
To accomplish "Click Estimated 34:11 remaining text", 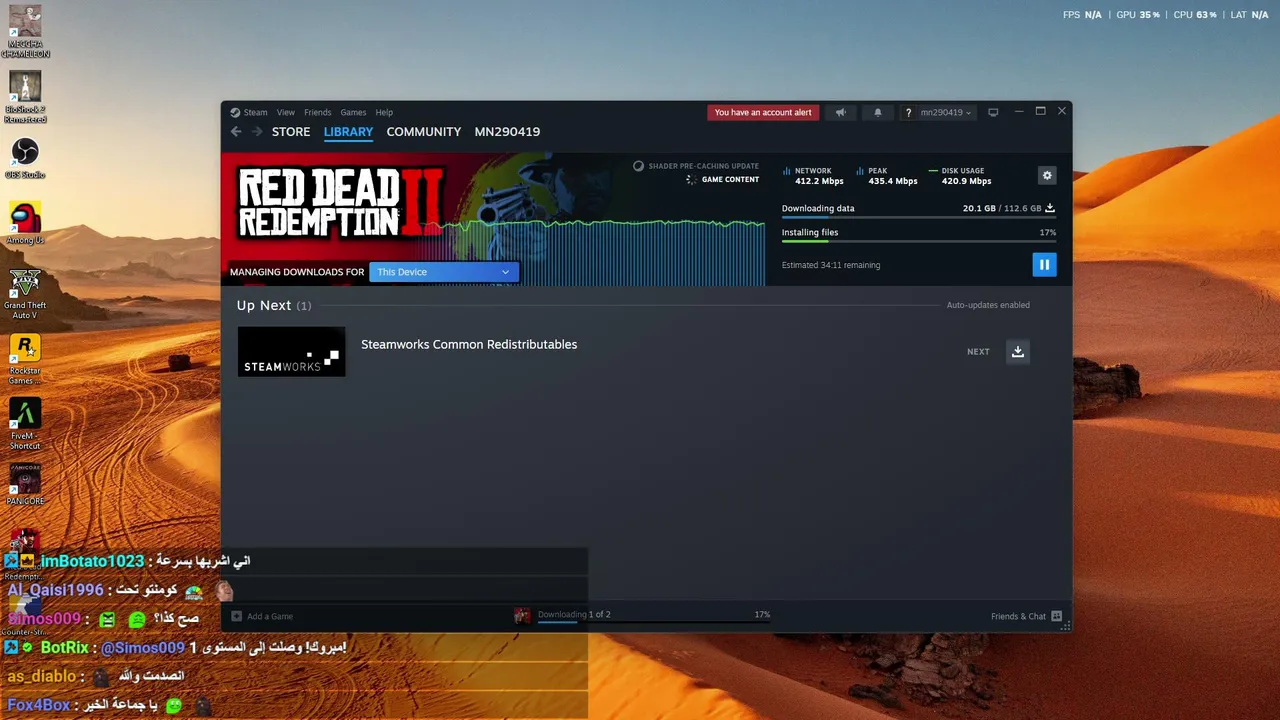I will coord(831,265).
